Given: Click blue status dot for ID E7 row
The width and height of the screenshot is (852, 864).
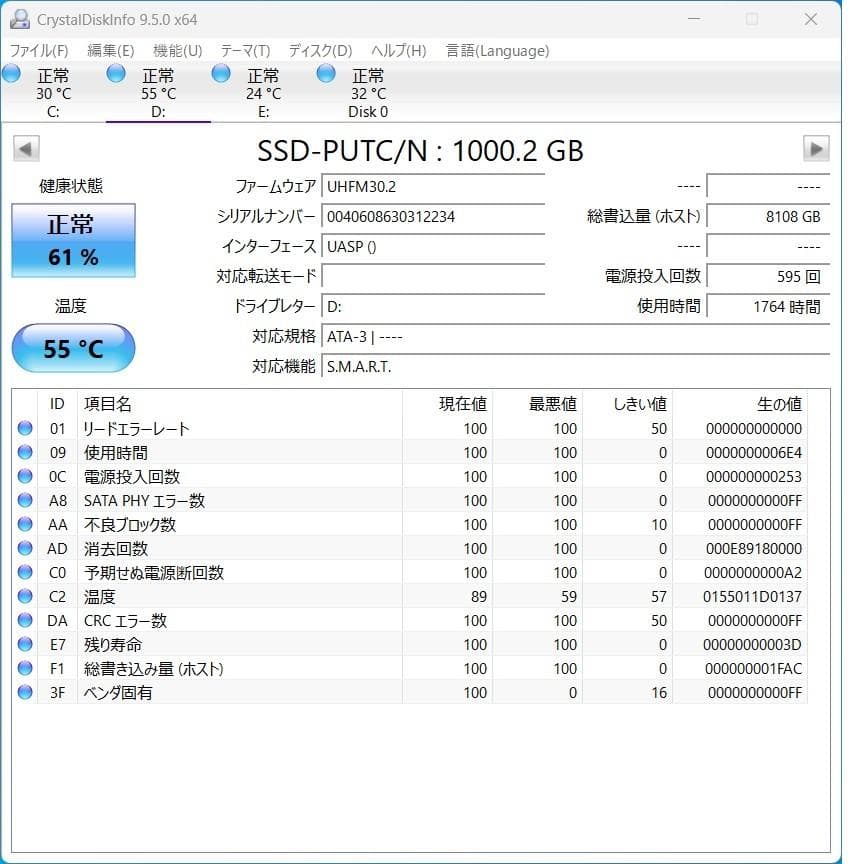Looking at the screenshot, I should pos(25,644).
